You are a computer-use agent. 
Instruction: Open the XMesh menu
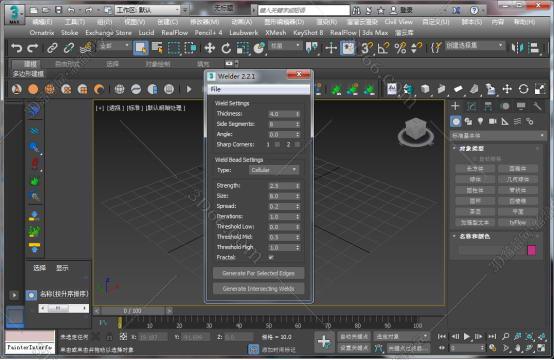(x=276, y=33)
